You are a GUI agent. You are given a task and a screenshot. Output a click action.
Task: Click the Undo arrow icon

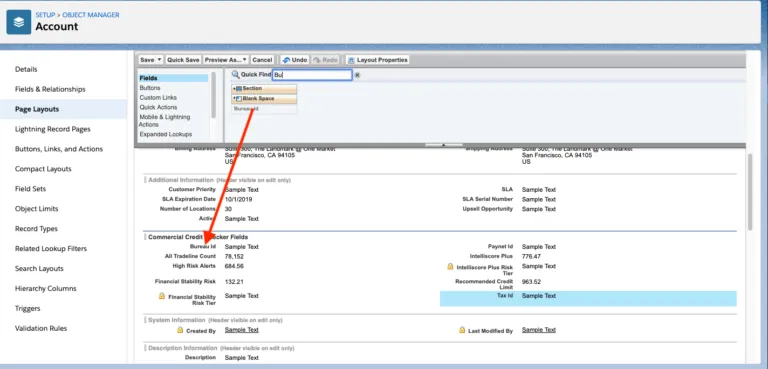pos(286,60)
